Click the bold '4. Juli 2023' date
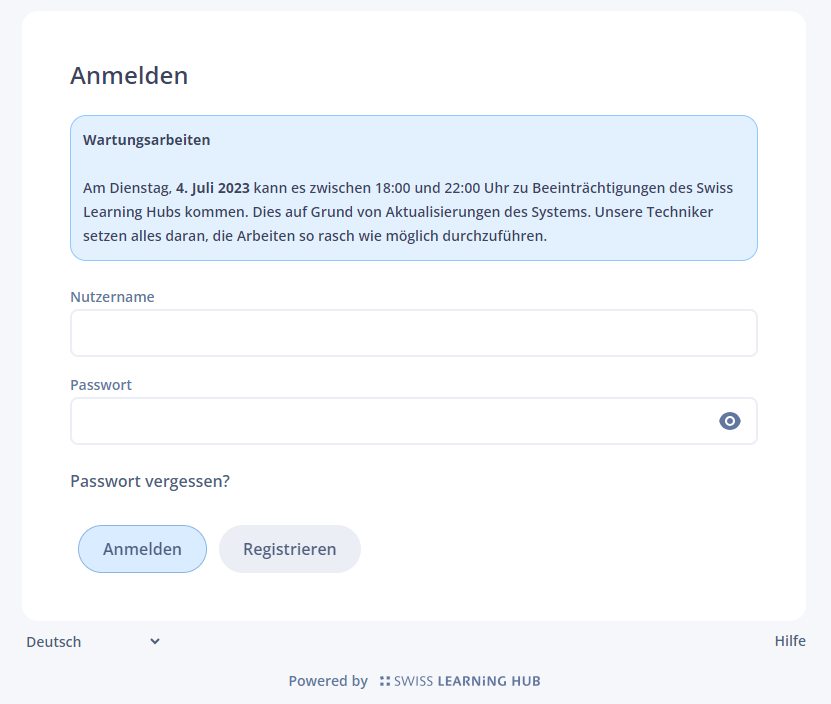Viewport: 831px width, 704px height. click(213, 188)
